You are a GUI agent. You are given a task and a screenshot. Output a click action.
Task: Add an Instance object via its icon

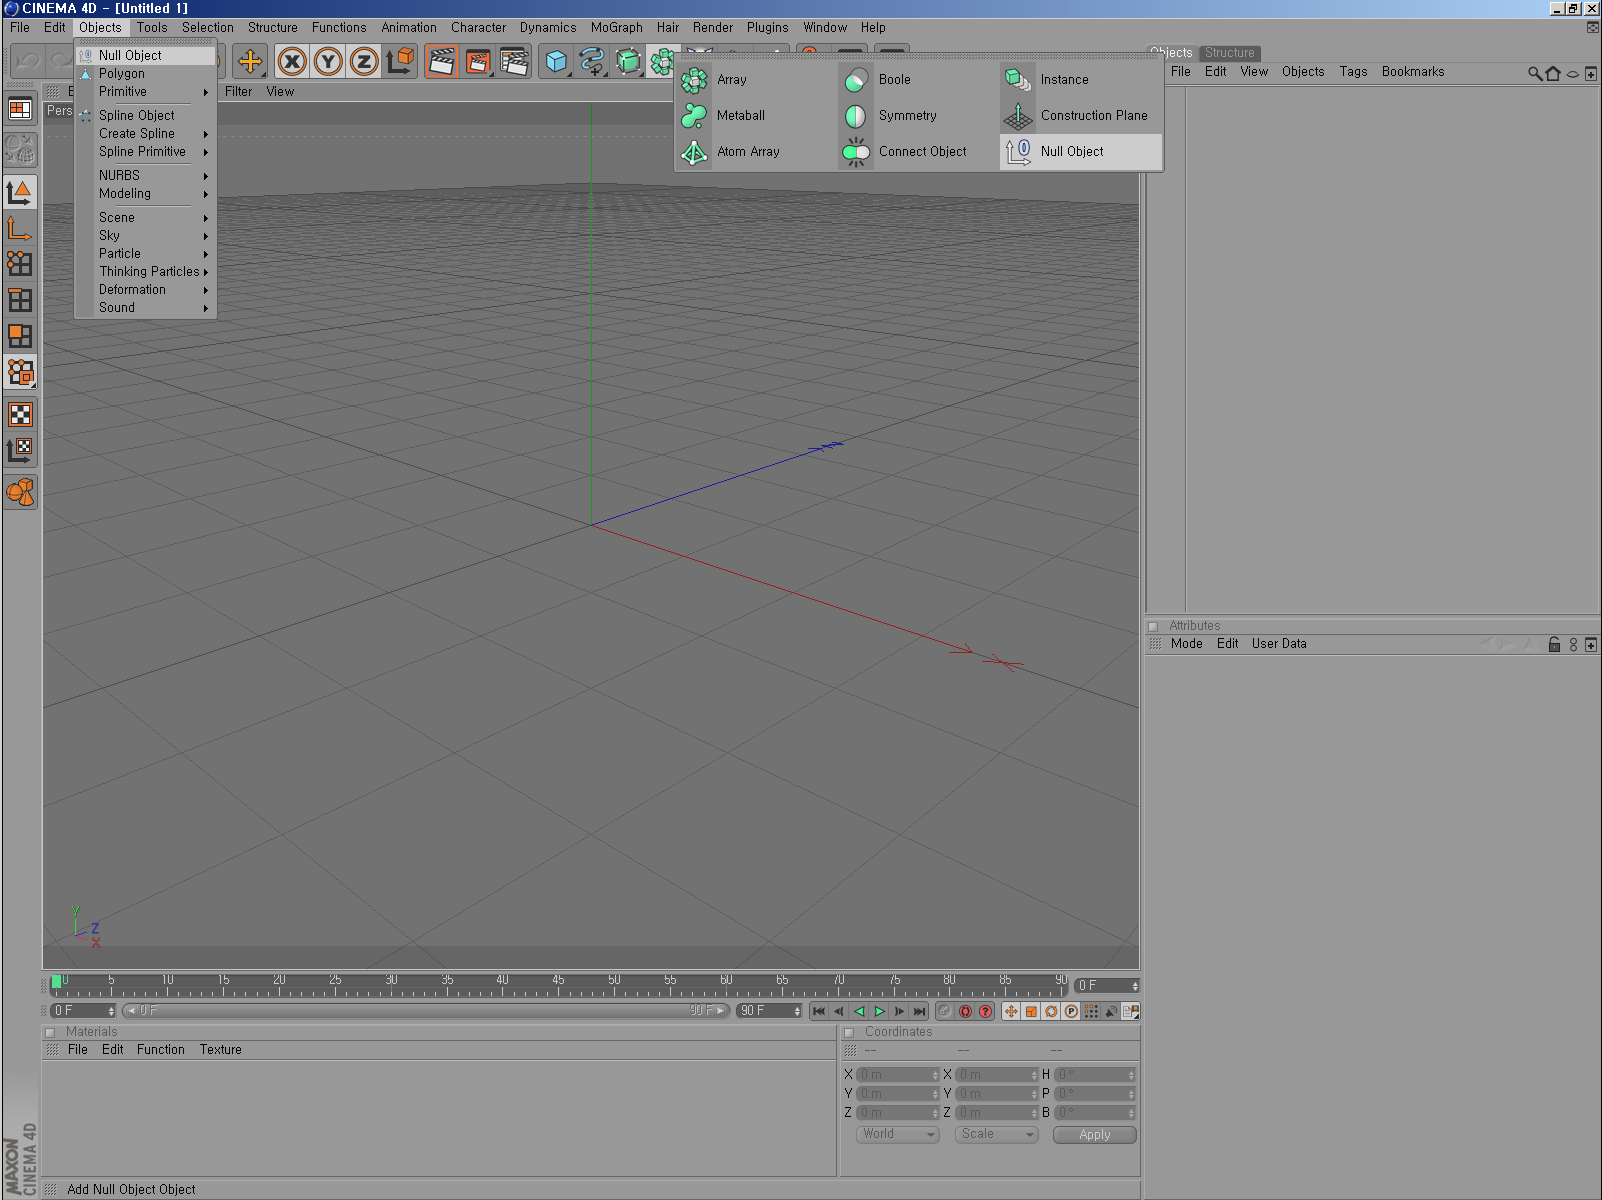1018,80
